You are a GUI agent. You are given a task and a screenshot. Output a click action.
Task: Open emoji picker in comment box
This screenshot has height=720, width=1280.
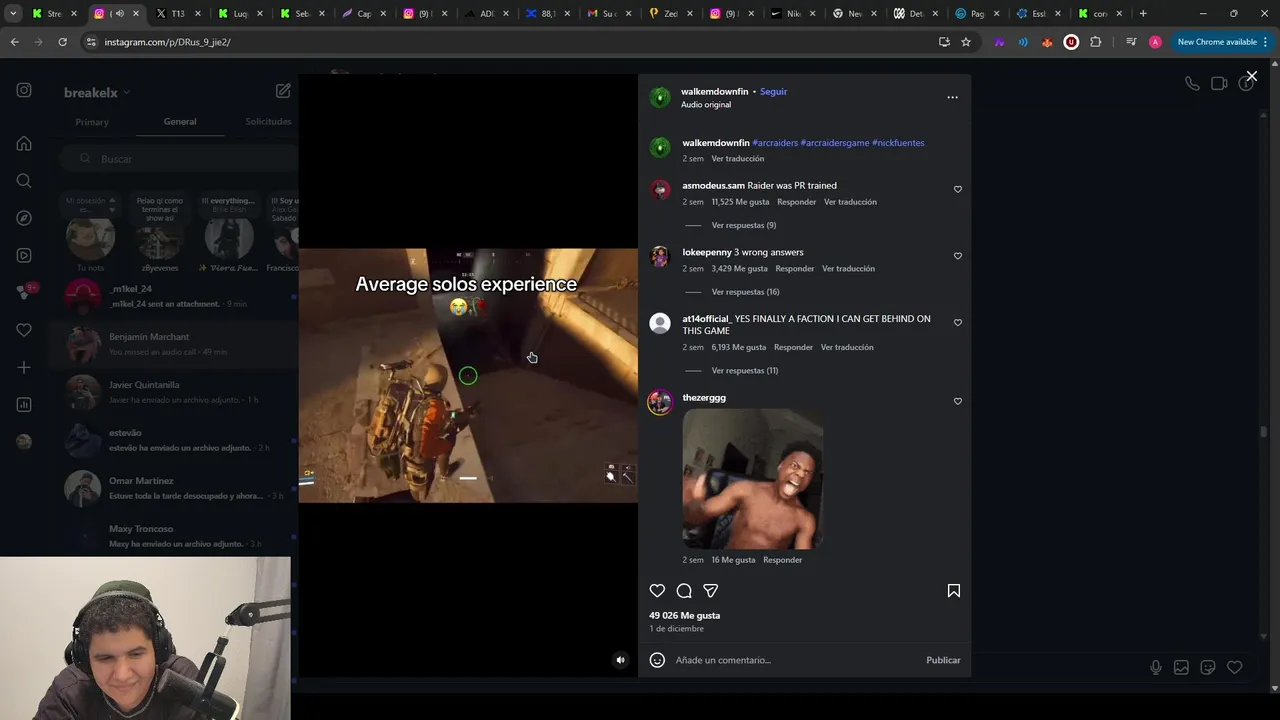[x=657, y=660]
